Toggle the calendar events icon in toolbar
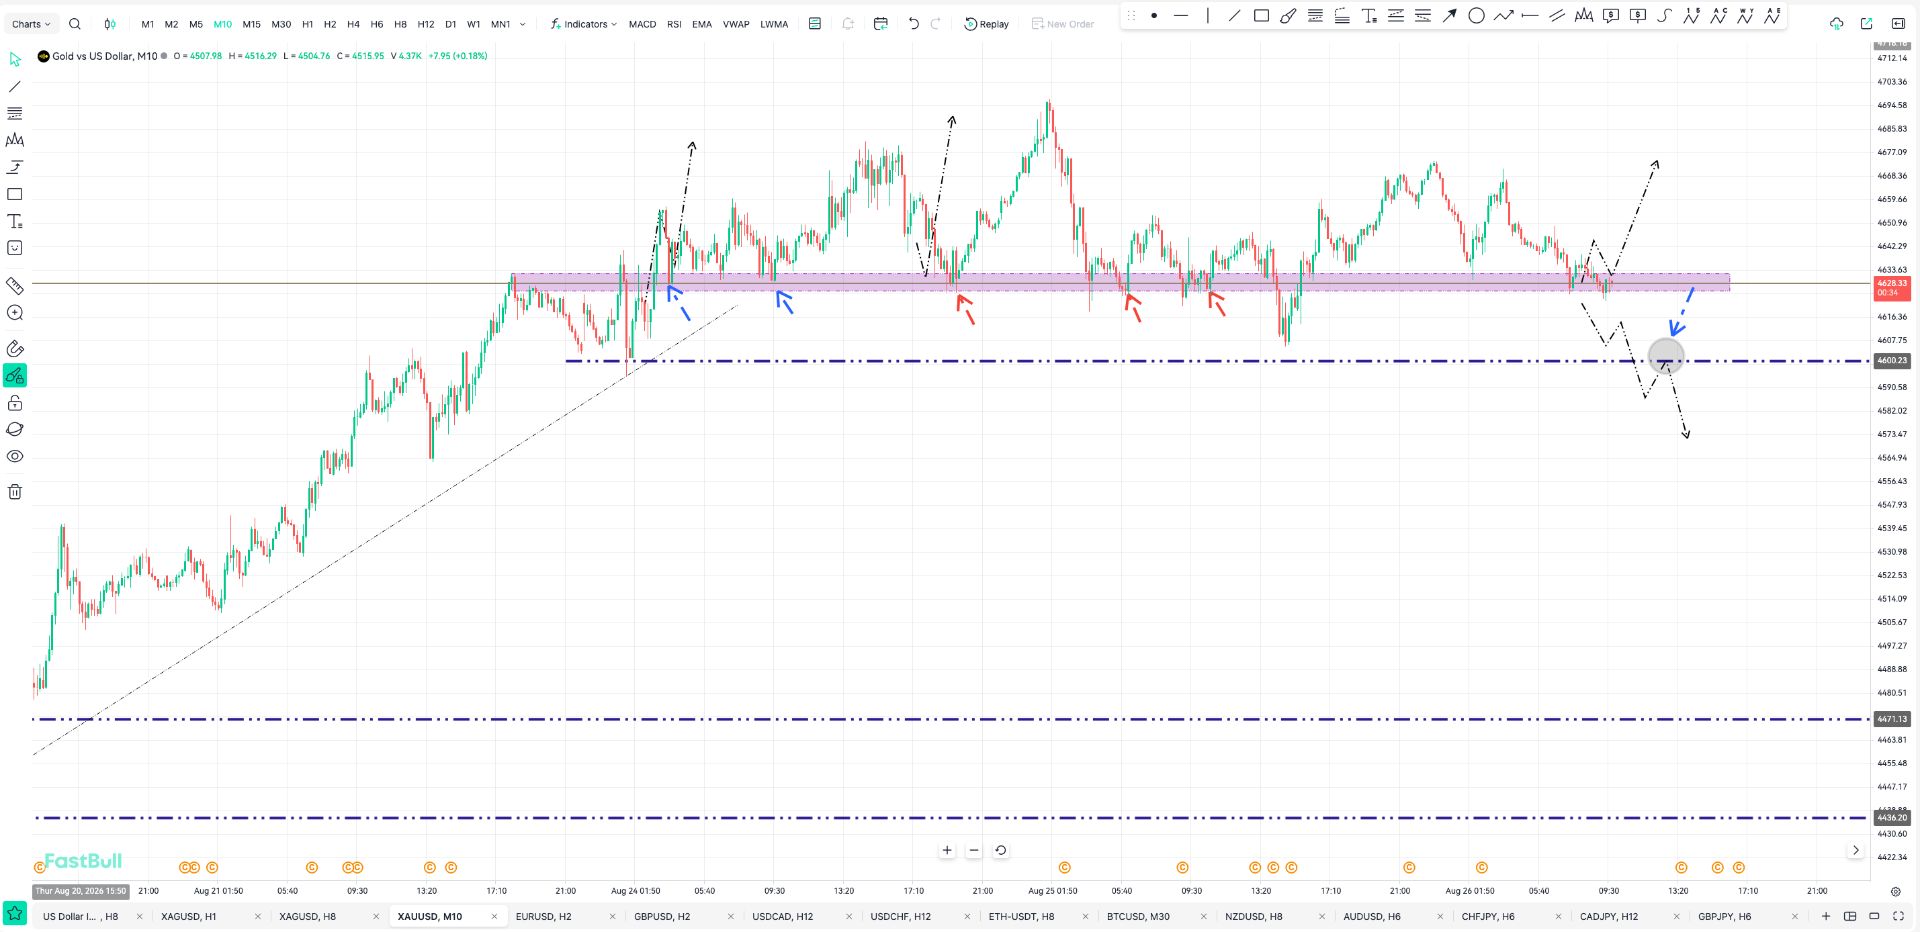This screenshot has height=932, width=1920. (x=880, y=24)
